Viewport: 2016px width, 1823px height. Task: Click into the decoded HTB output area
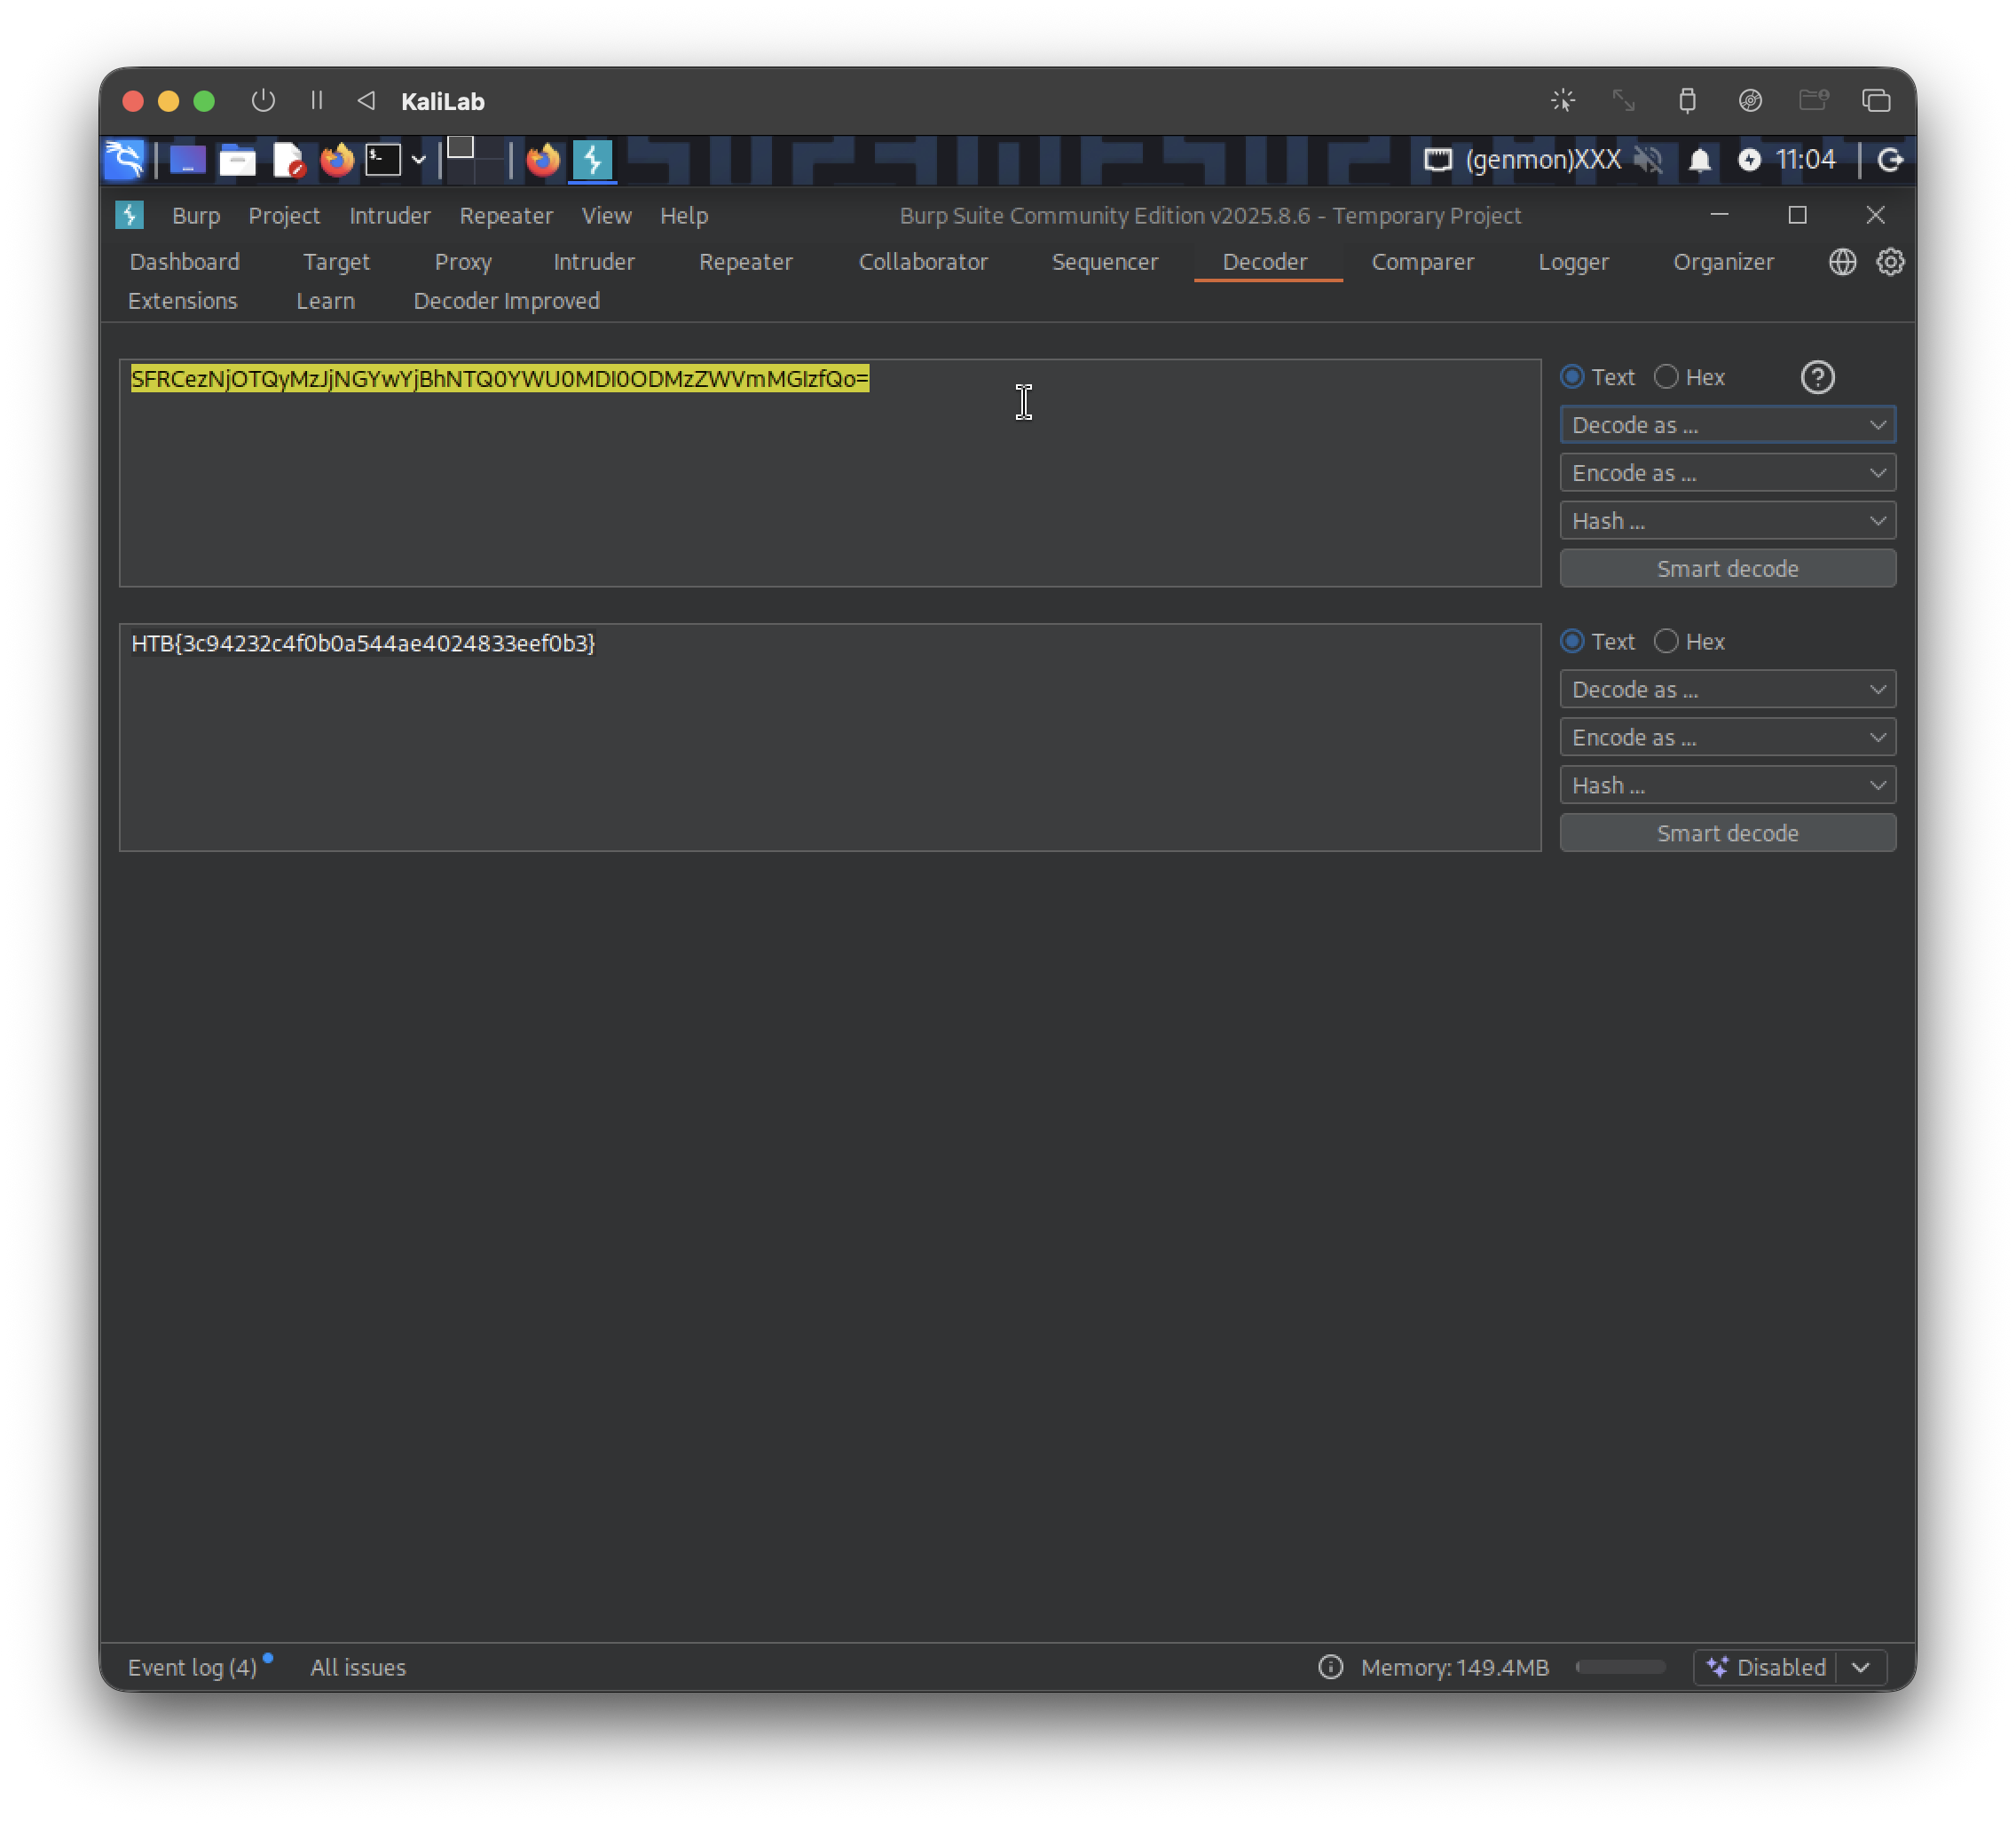pyautogui.click(x=830, y=737)
